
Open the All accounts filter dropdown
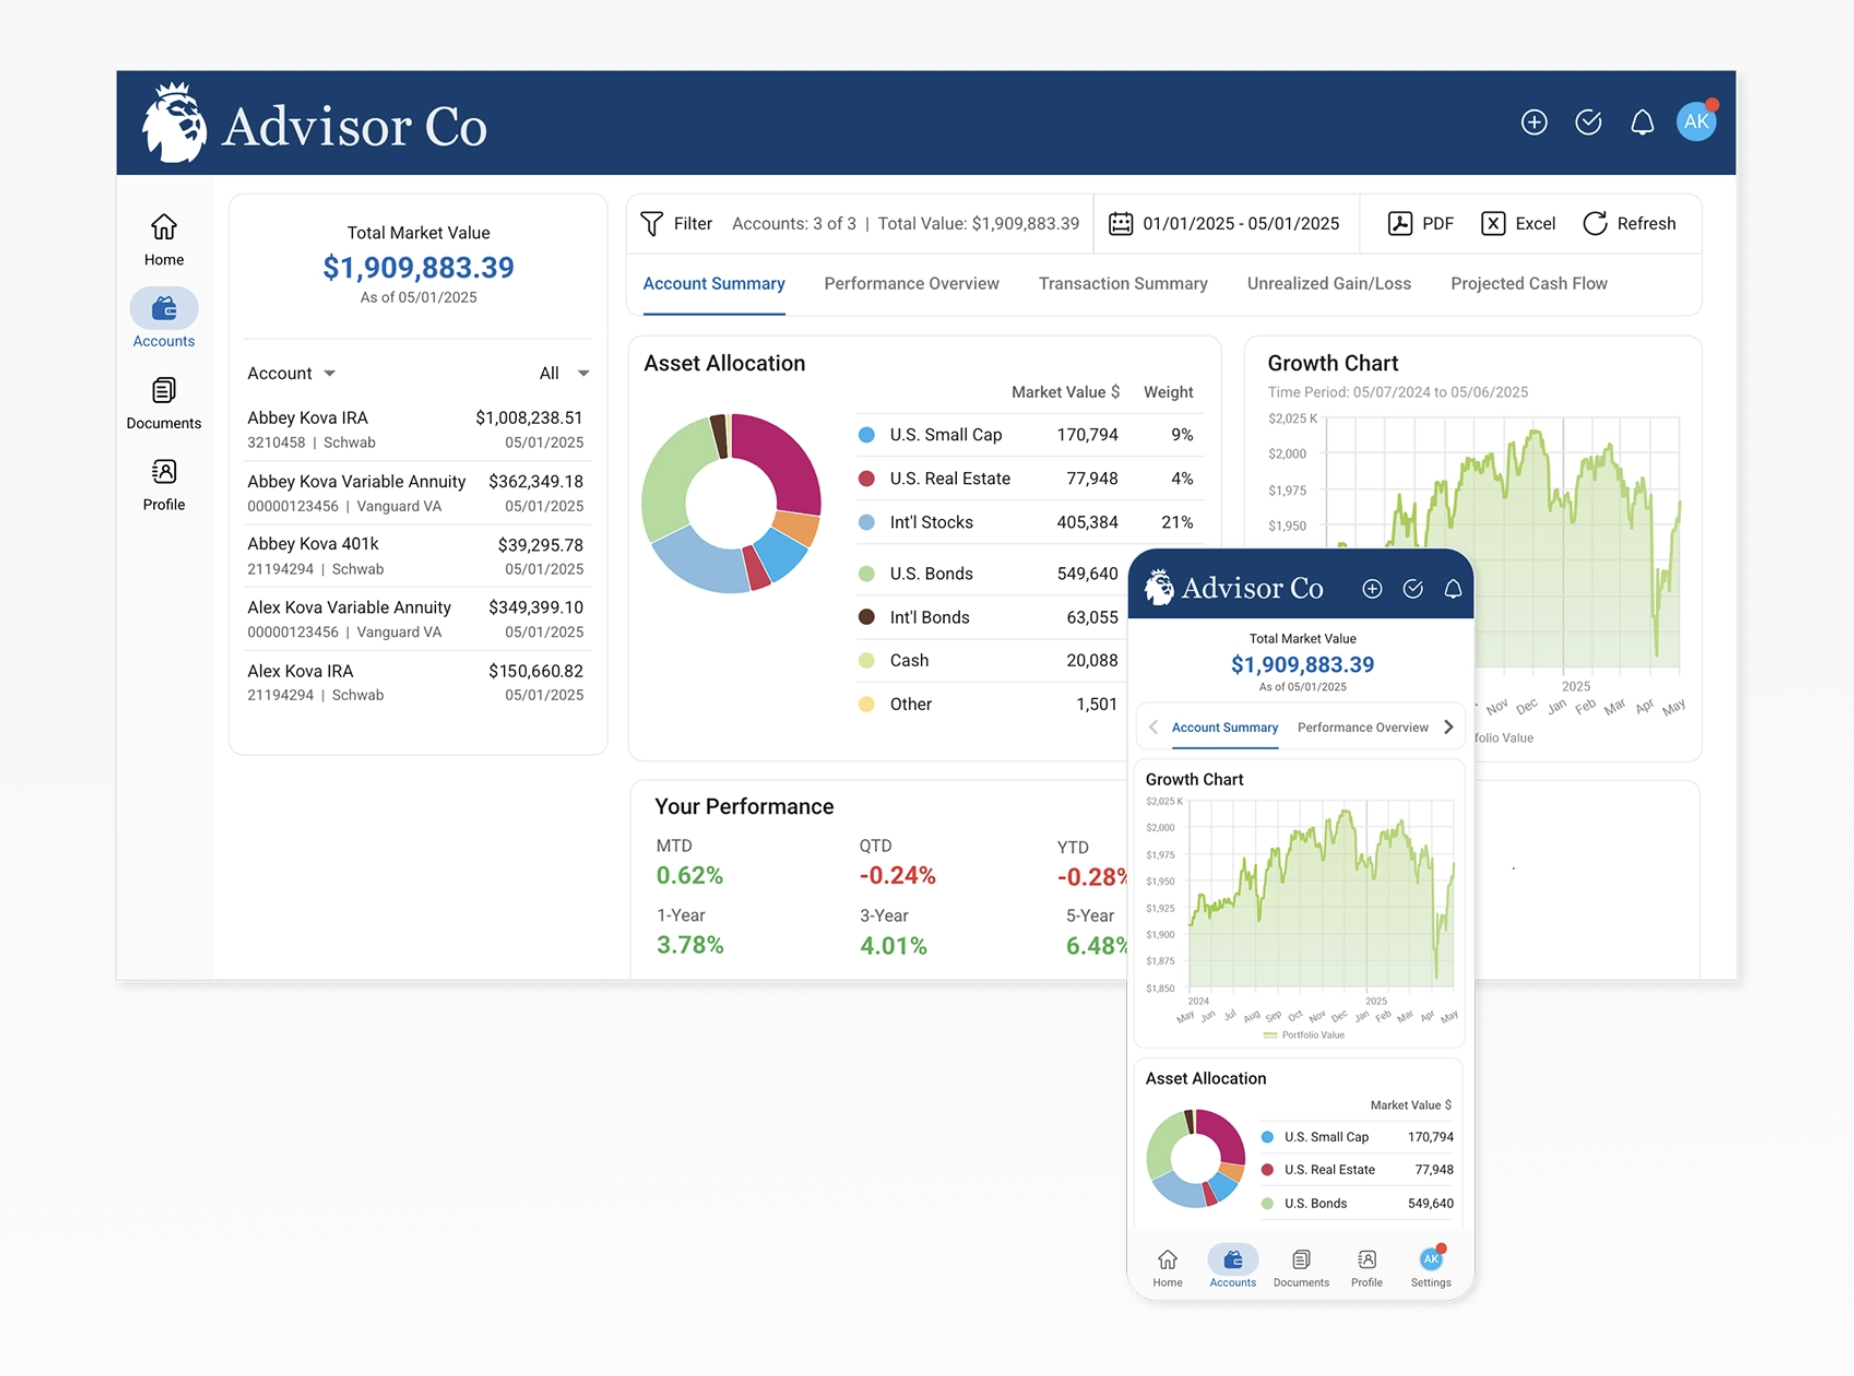(x=564, y=373)
